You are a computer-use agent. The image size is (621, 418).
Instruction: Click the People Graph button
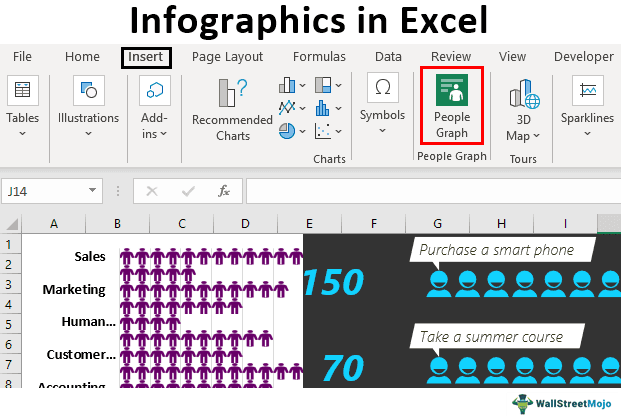[x=451, y=105]
